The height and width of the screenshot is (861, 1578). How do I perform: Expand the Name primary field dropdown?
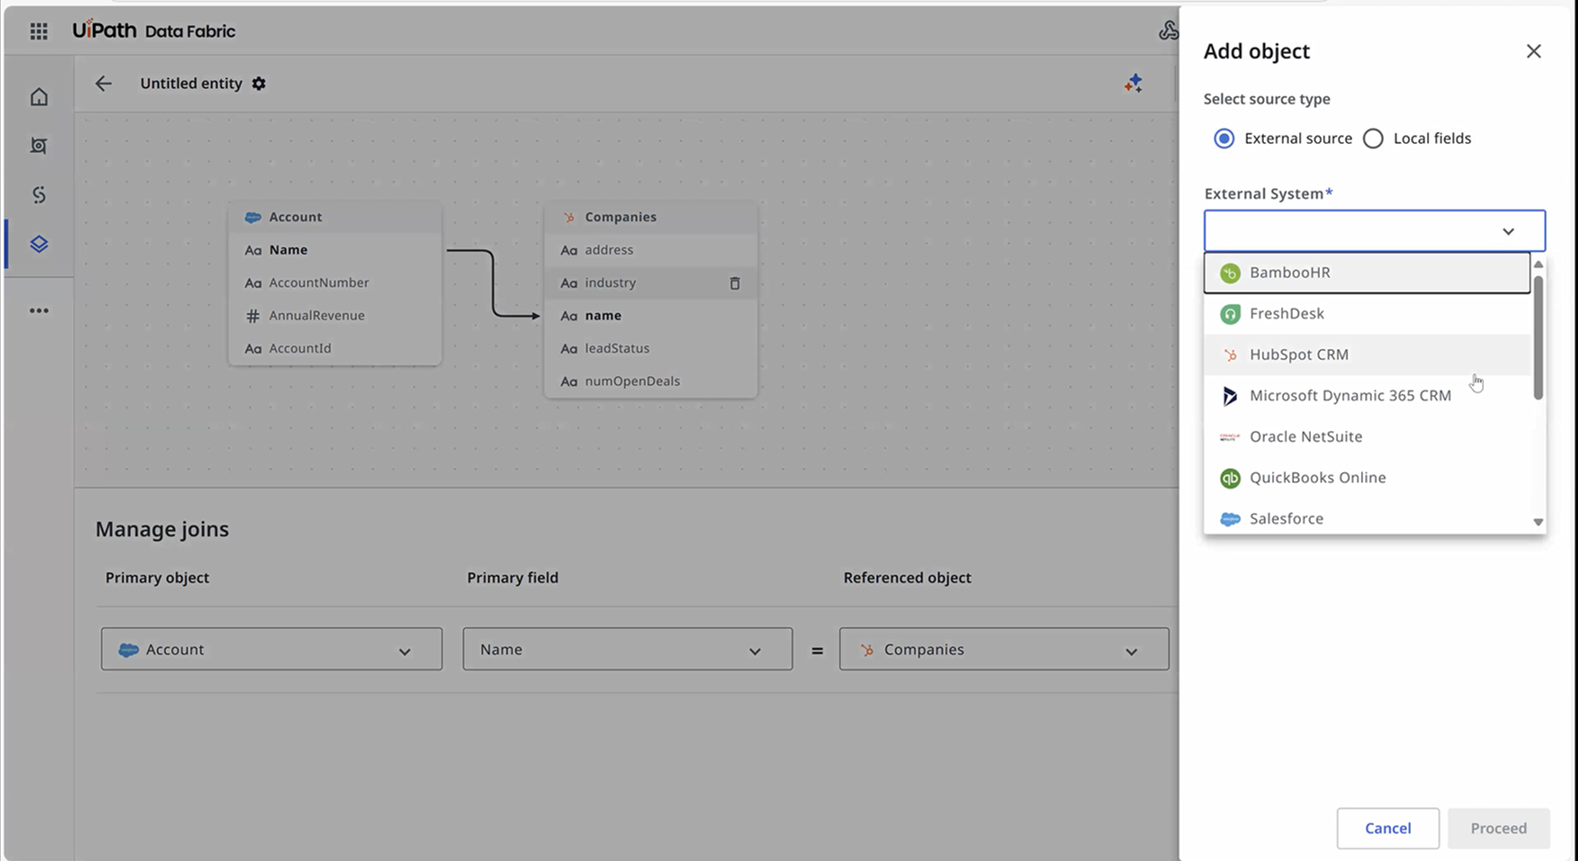click(628, 649)
